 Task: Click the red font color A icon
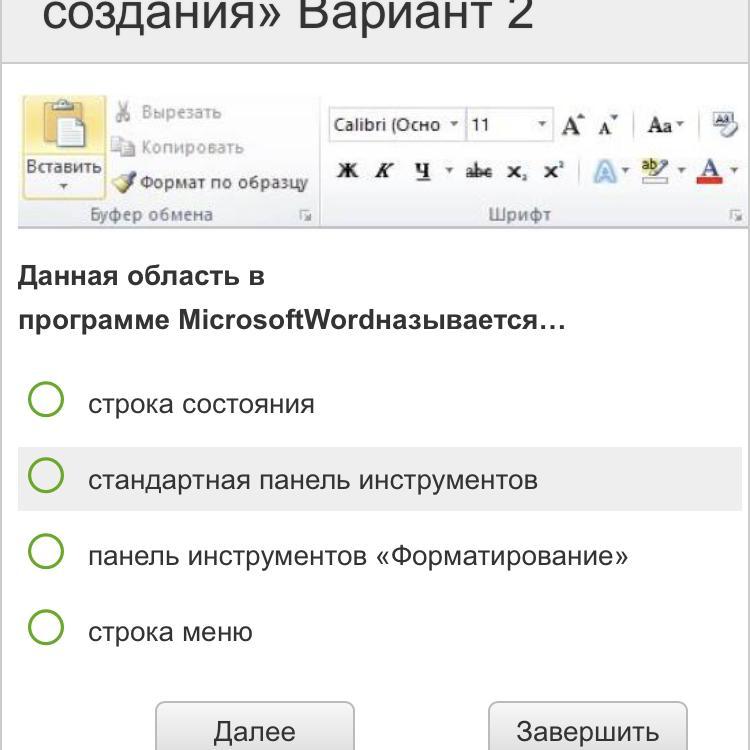[710, 171]
